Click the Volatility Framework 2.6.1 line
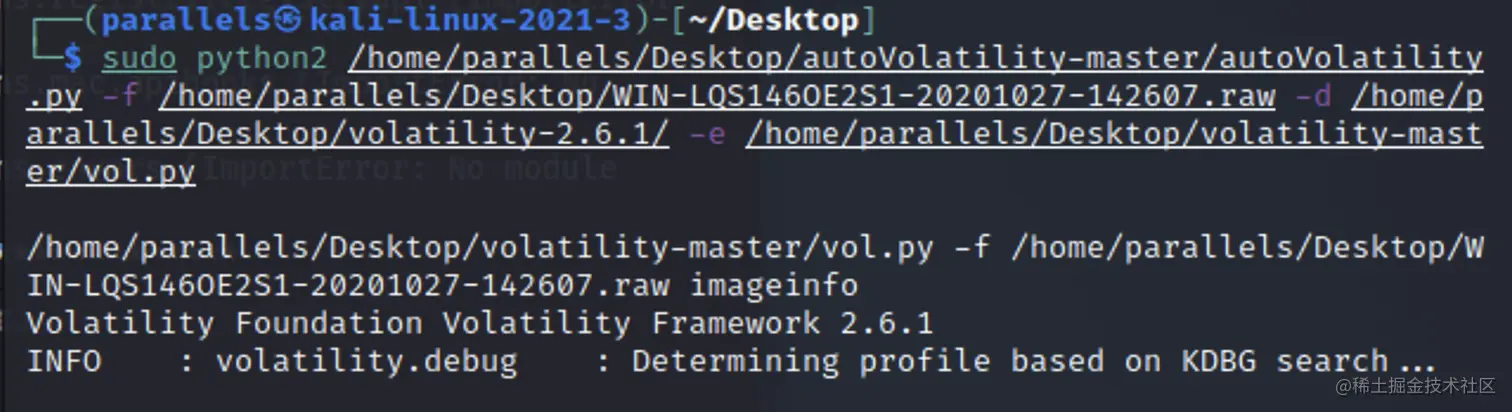 pos(480,323)
